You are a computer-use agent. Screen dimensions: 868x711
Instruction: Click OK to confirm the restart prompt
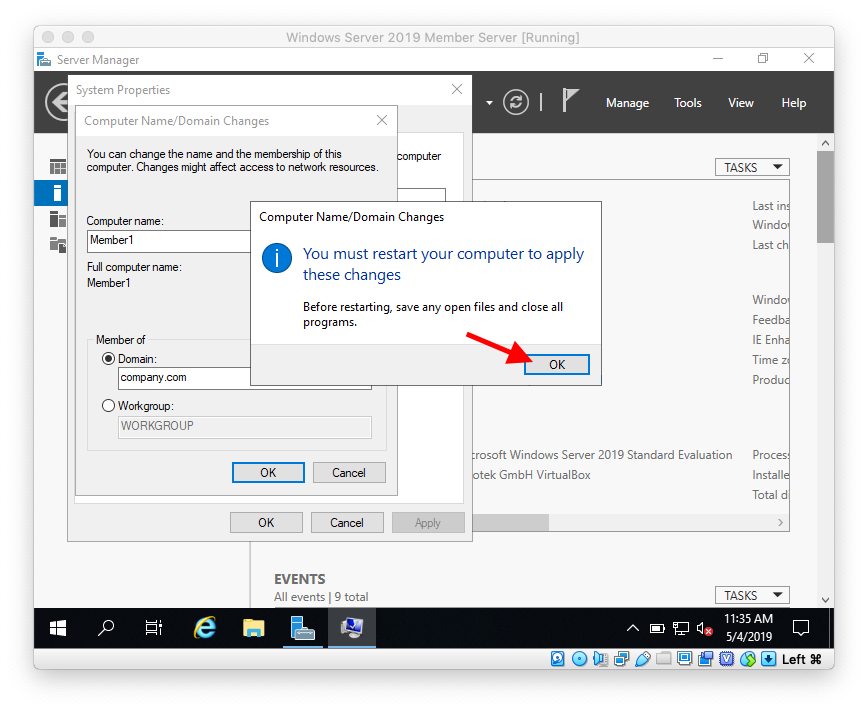pos(556,364)
